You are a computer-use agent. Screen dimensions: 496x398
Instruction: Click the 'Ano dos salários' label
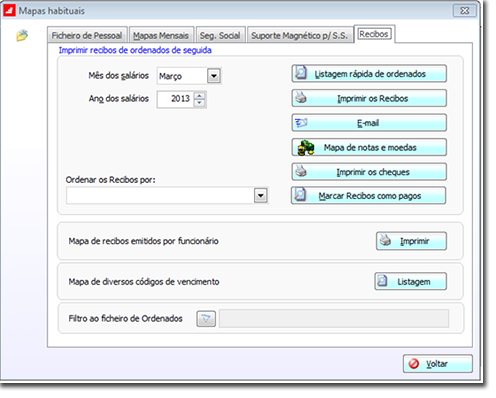point(119,99)
